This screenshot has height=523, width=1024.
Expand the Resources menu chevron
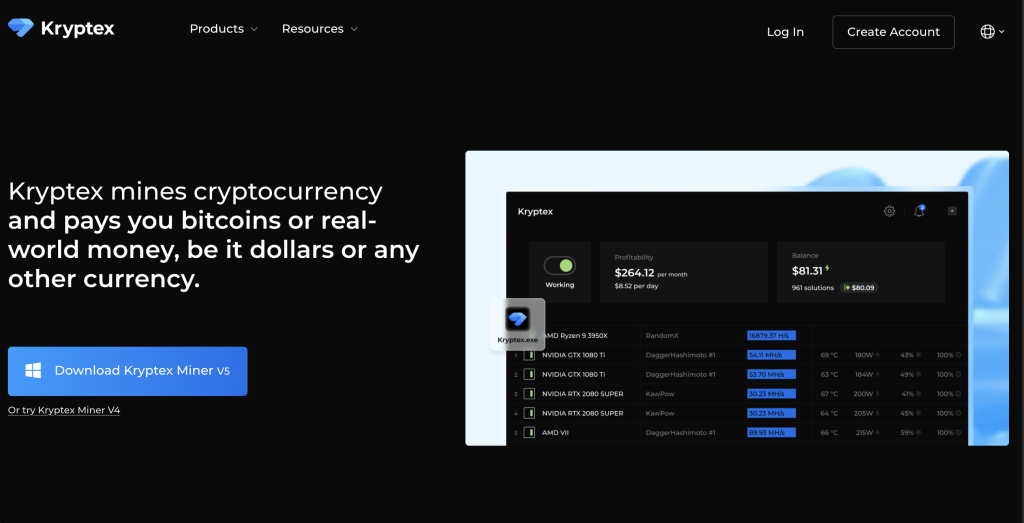[x=354, y=29]
